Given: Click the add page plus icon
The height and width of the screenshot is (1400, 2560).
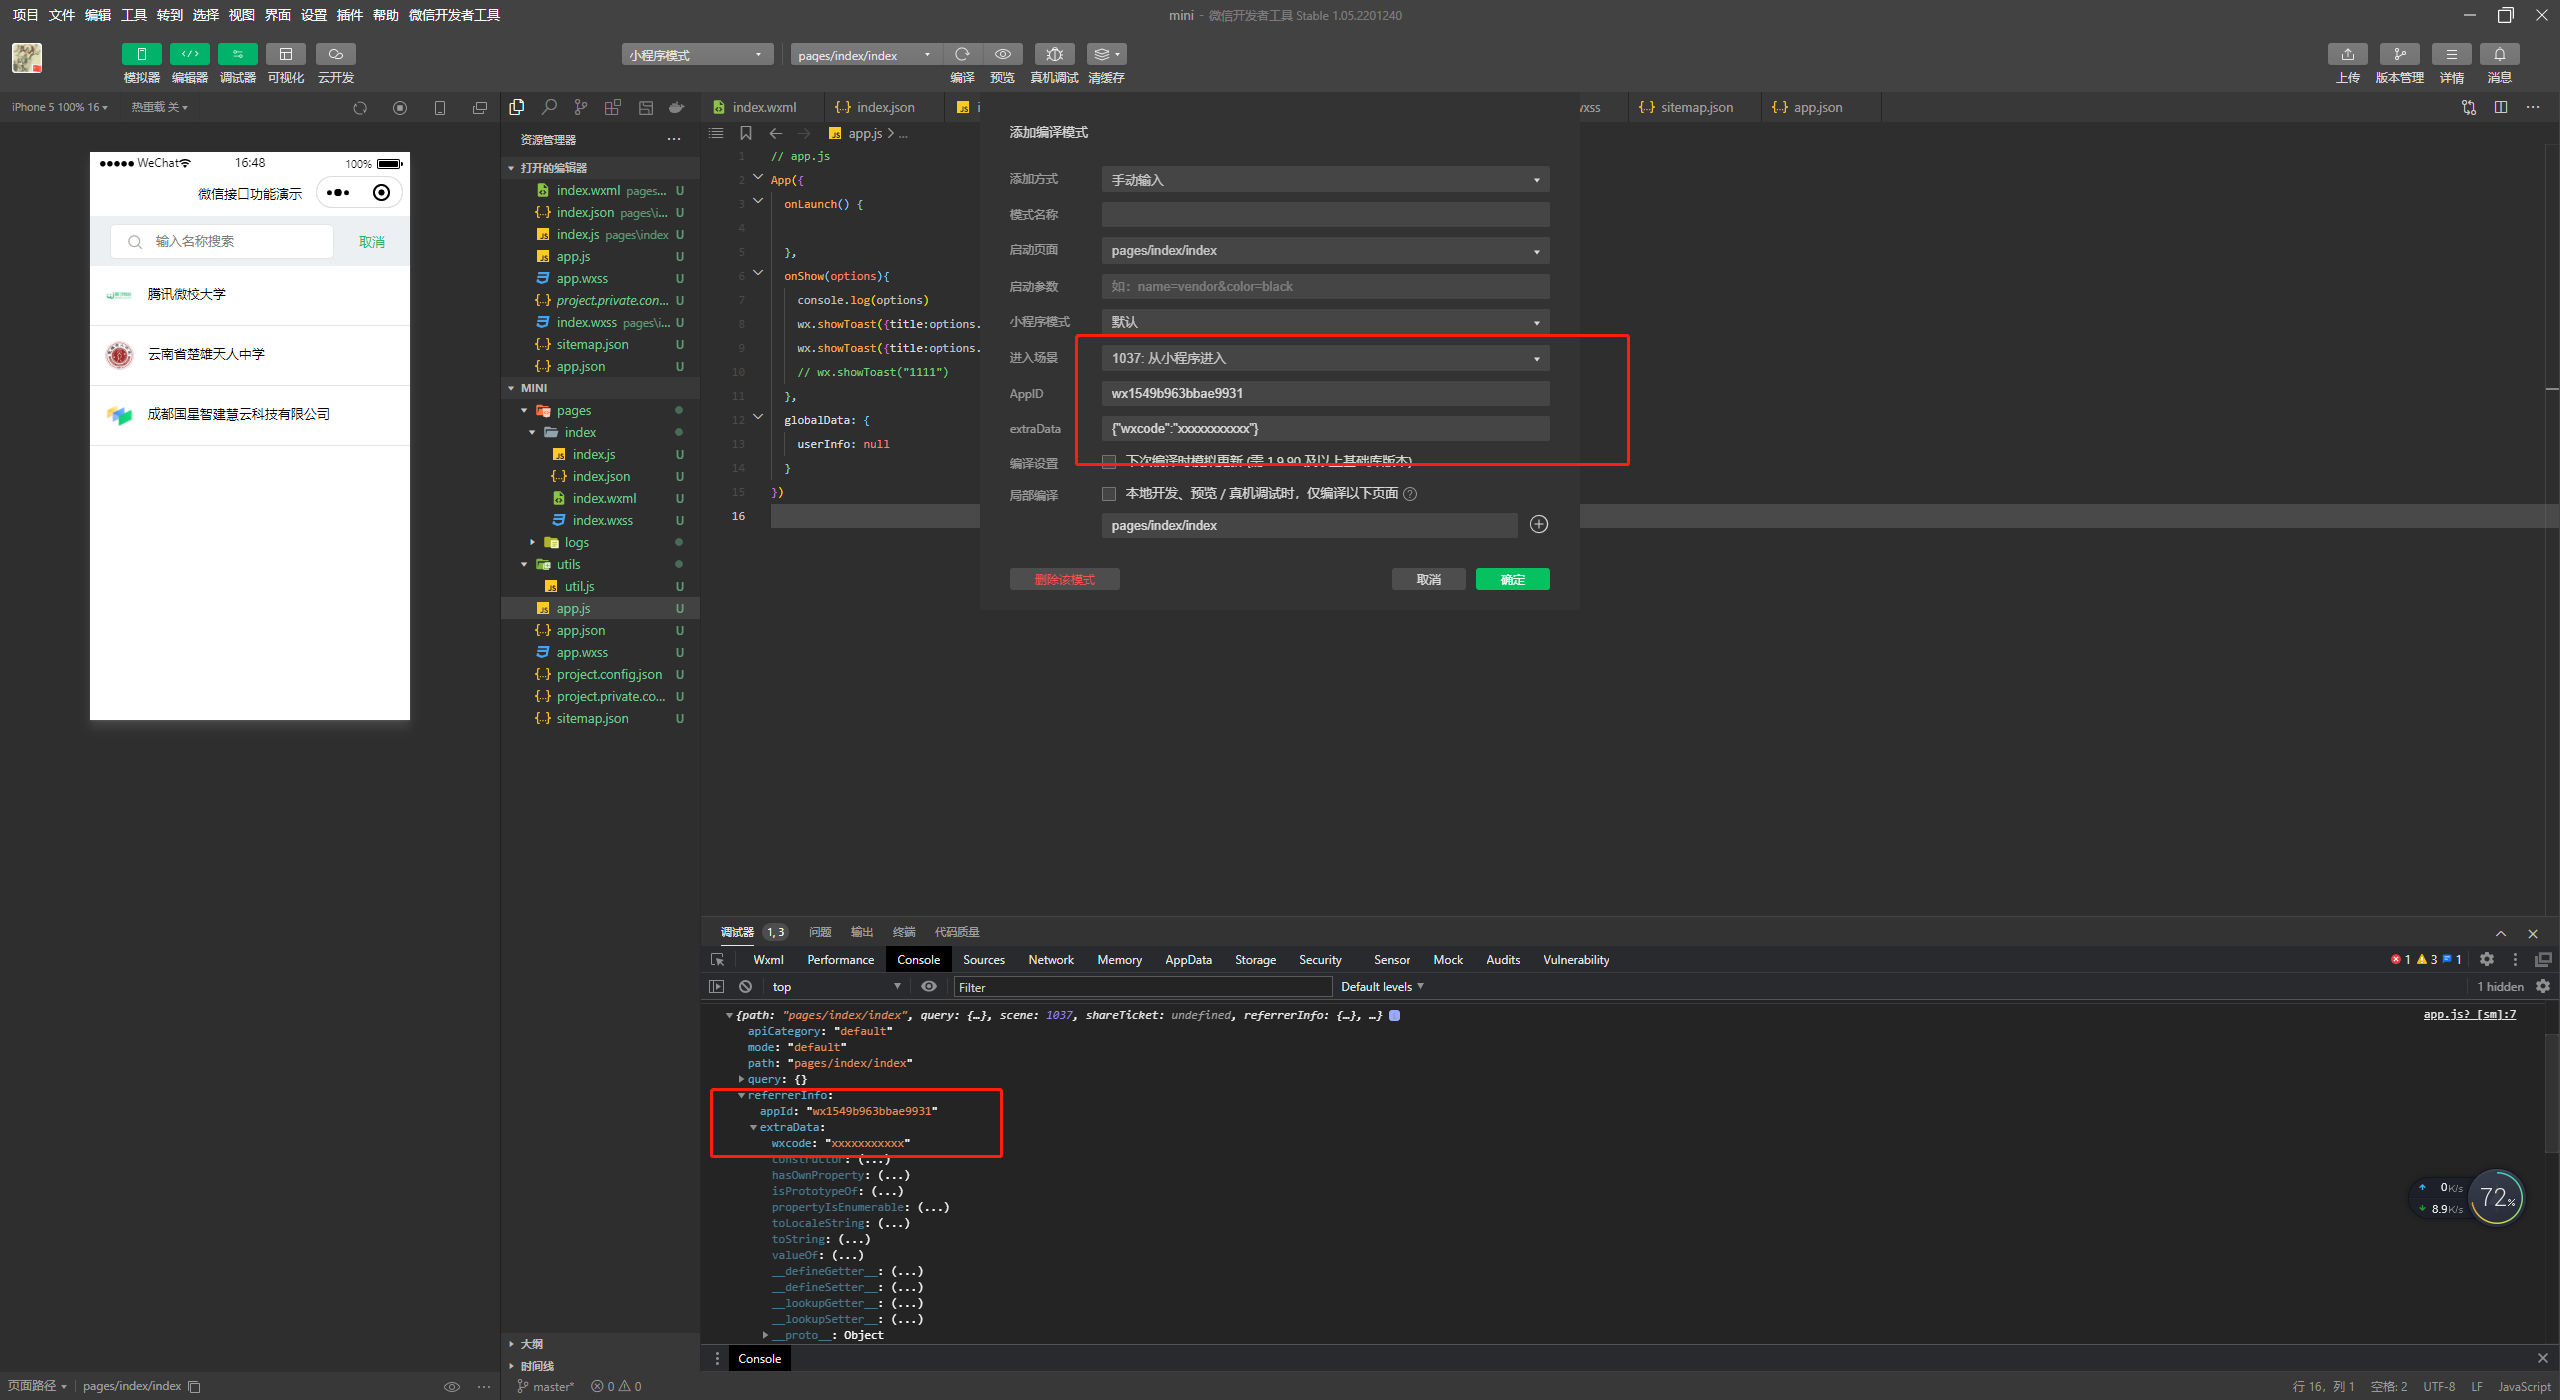Looking at the screenshot, I should pyautogui.click(x=1539, y=525).
